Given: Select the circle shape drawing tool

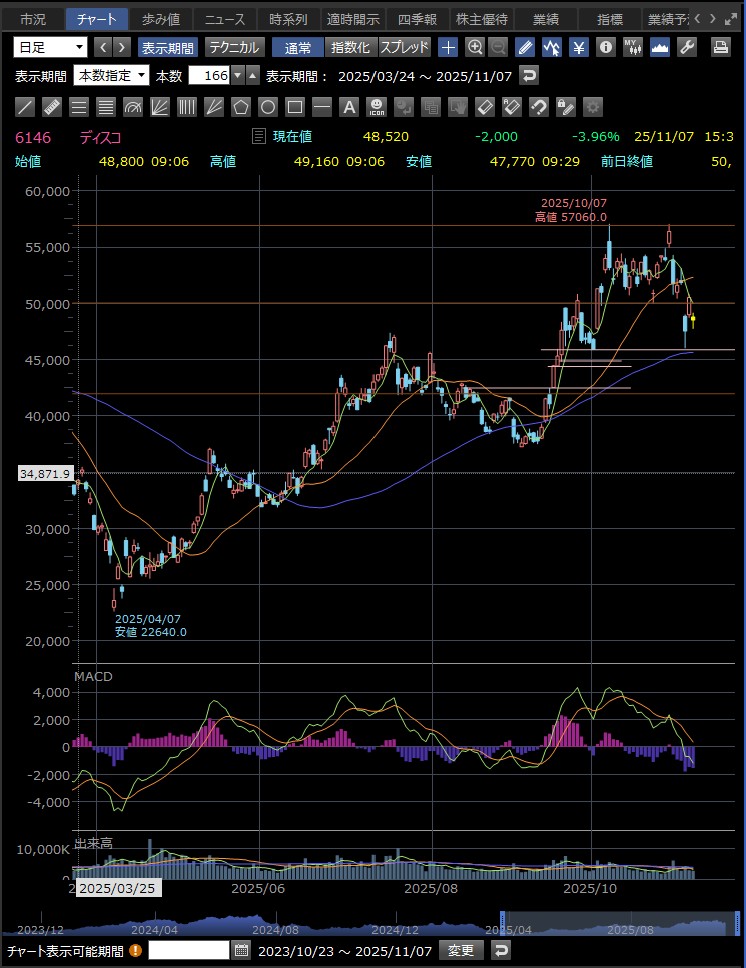Looking at the screenshot, I should (268, 107).
